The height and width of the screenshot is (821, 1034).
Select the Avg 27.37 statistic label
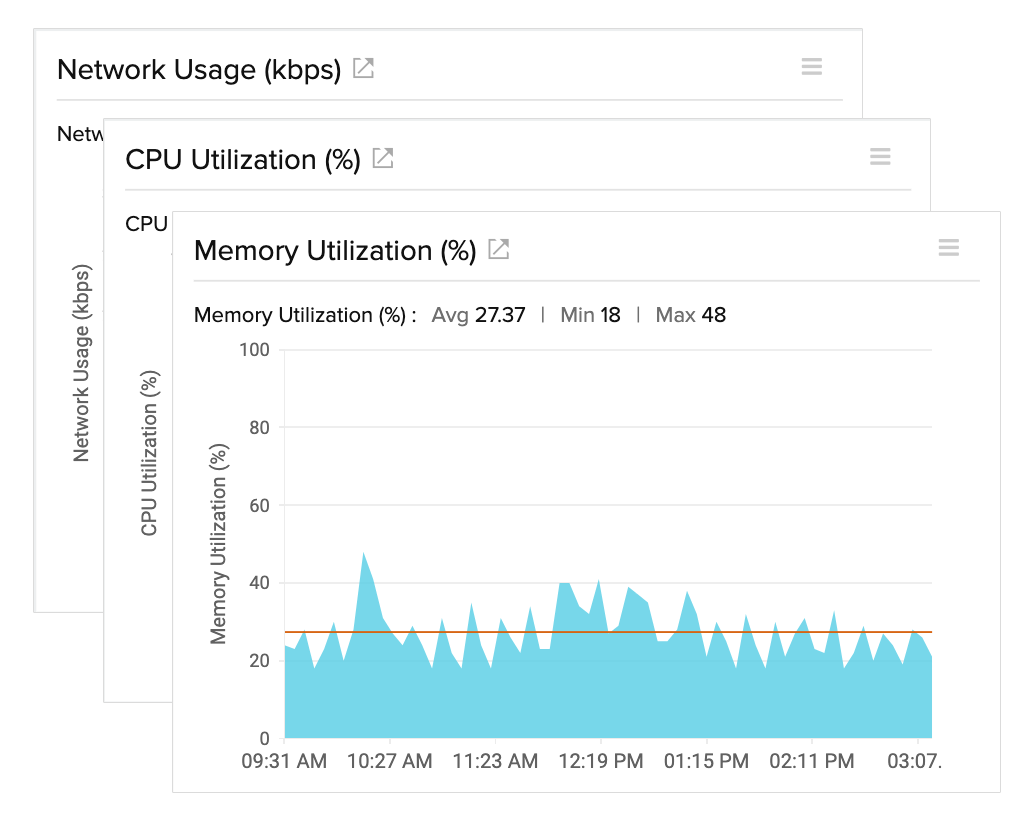point(478,314)
